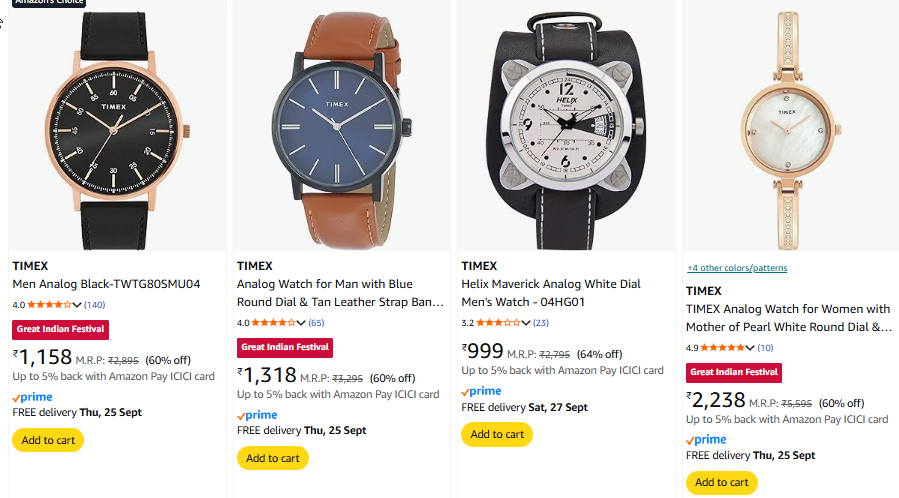Expand rating chevron for Blue Round Dial watch
899x498 pixels.
point(302,323)
